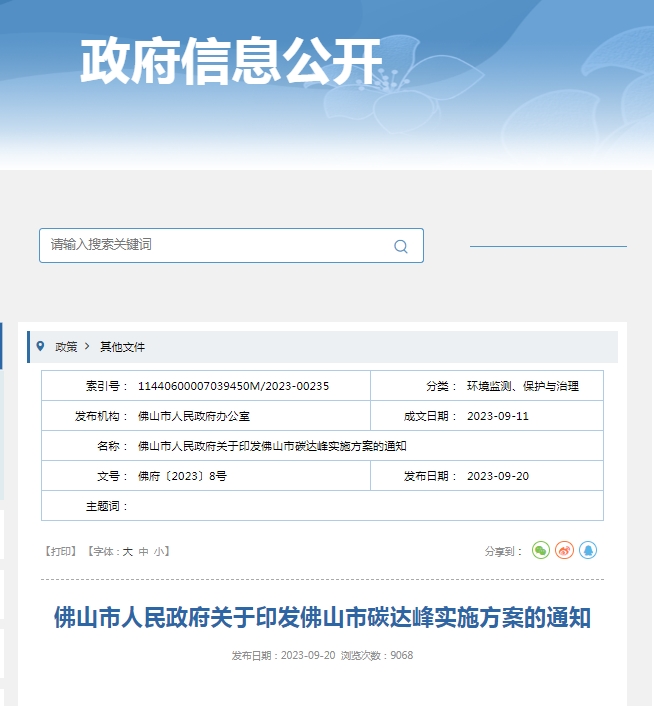Viewport: 654px width, 706px height.
Task: Click the publishing agency 佛山市人民政府办公室
Action: coord(194,416)
